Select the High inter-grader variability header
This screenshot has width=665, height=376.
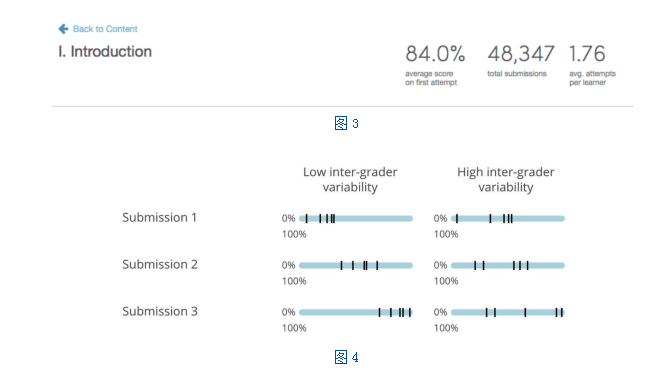[x=506, y=179]
